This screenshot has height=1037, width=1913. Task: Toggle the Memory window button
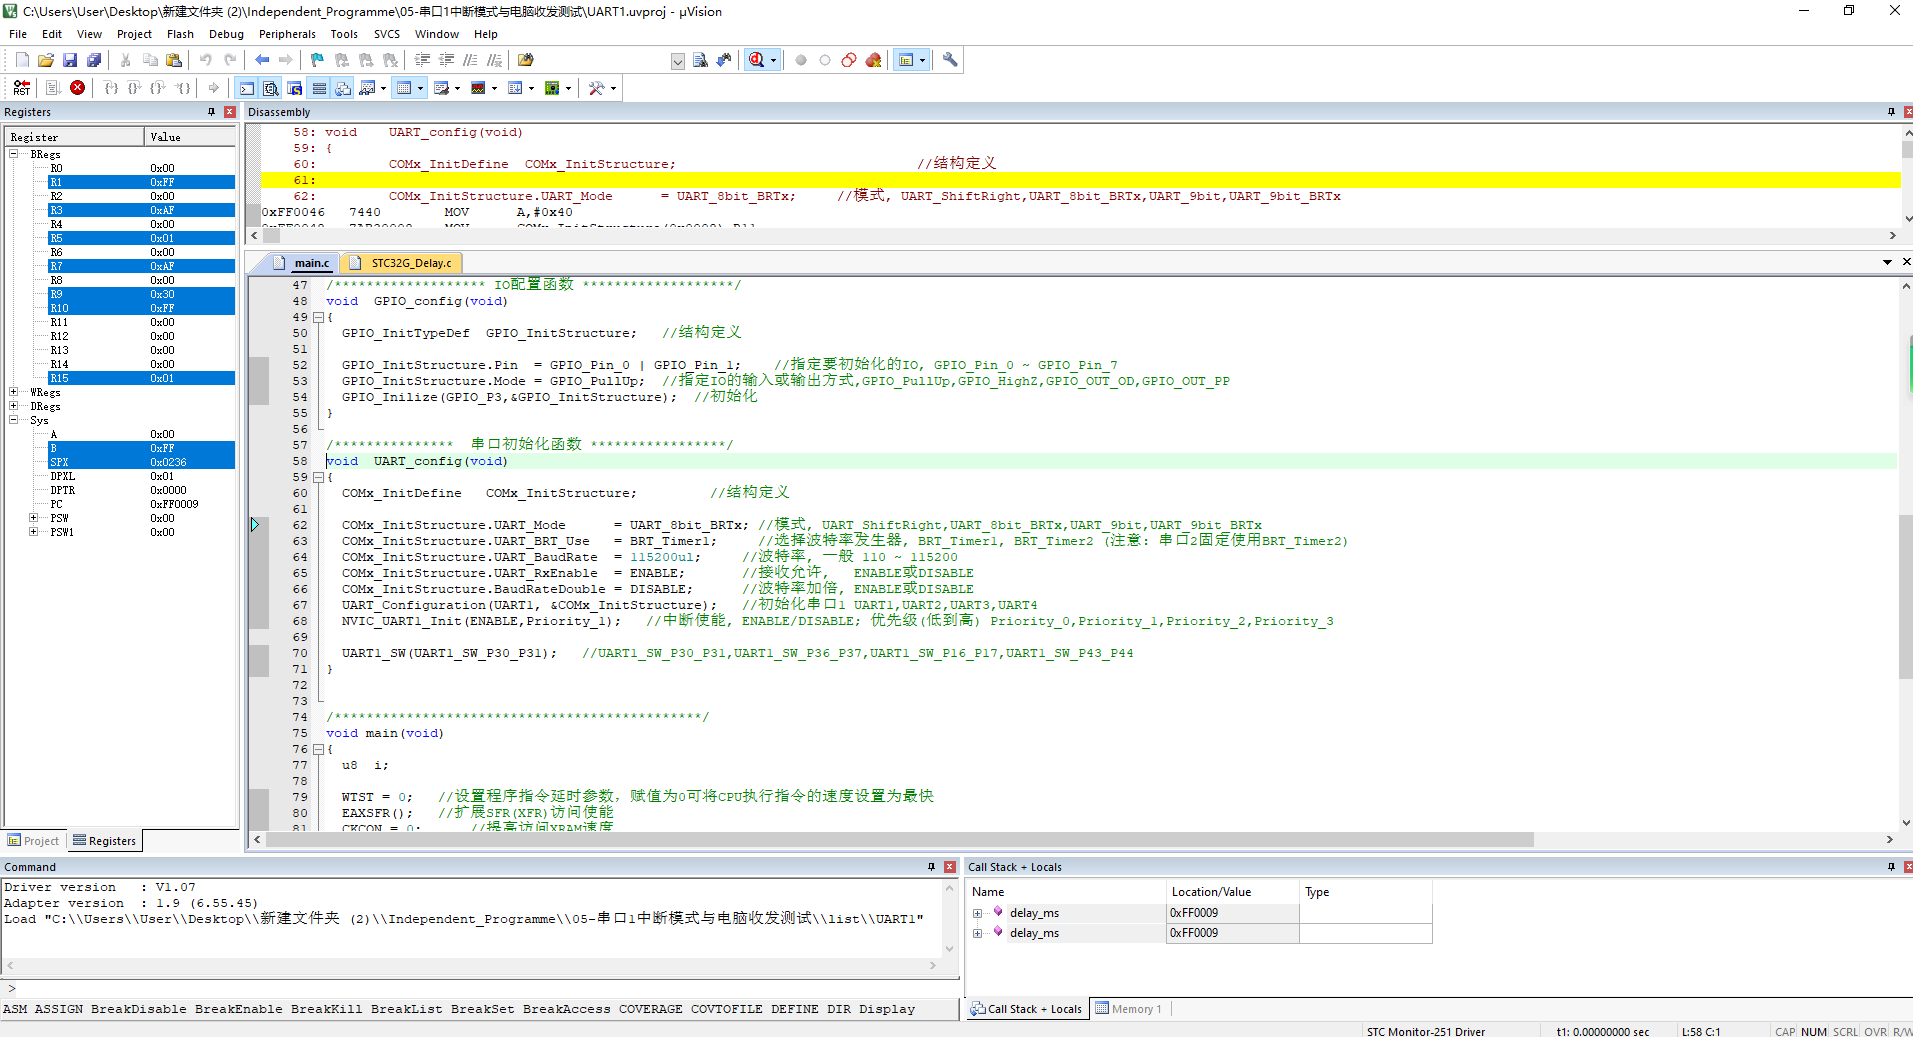(404, 88)
